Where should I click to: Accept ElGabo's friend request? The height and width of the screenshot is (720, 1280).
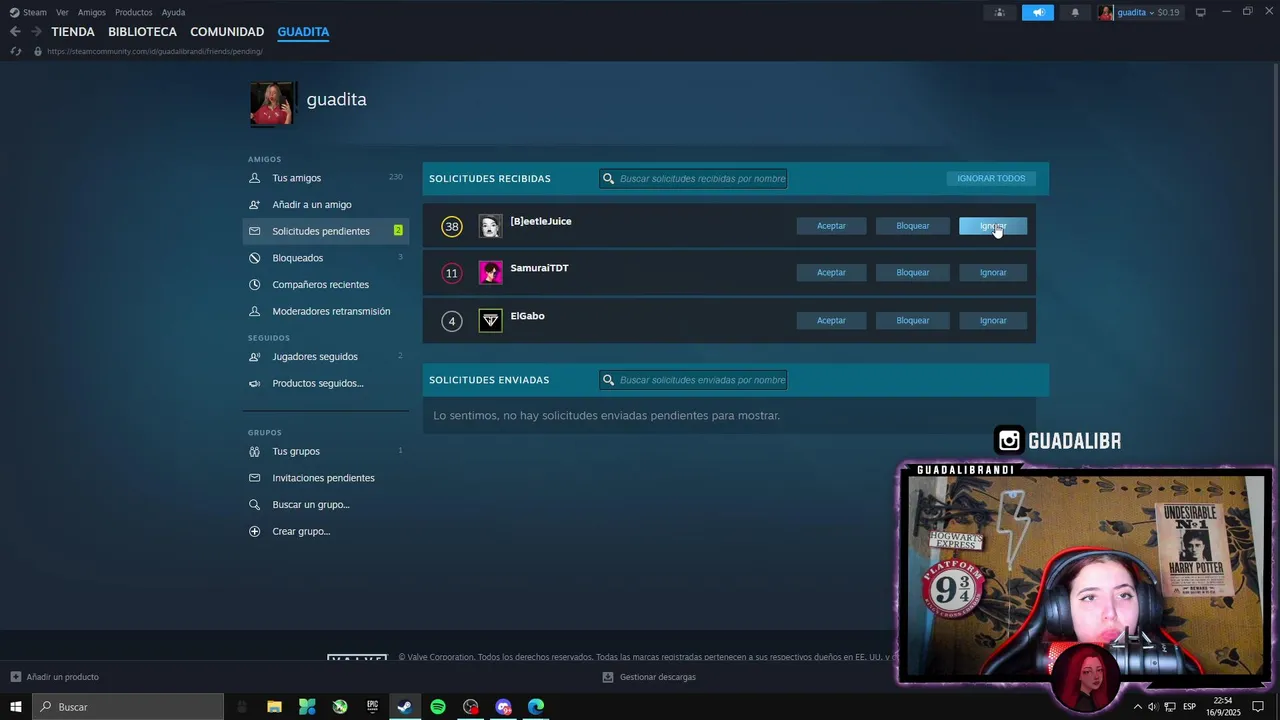(831, 320)
